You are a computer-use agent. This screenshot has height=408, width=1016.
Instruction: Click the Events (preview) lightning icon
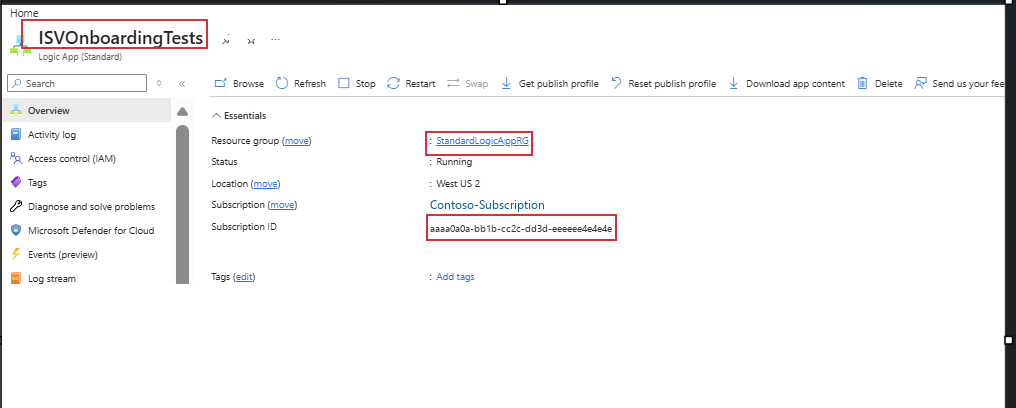pos(16,255)
